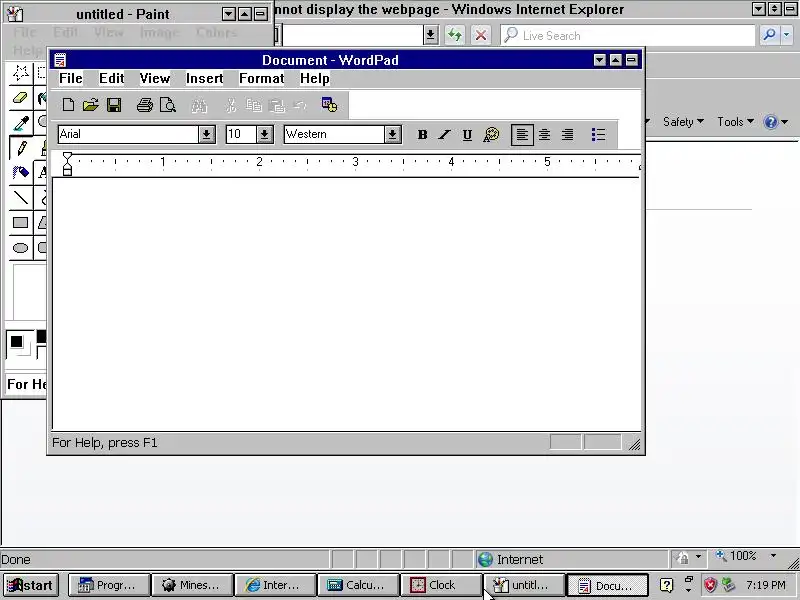The height and width of the screenshot is (600, 800).
Task: Insert Date/Time using WordPad toolbar icon
Action: pos(329,105)
